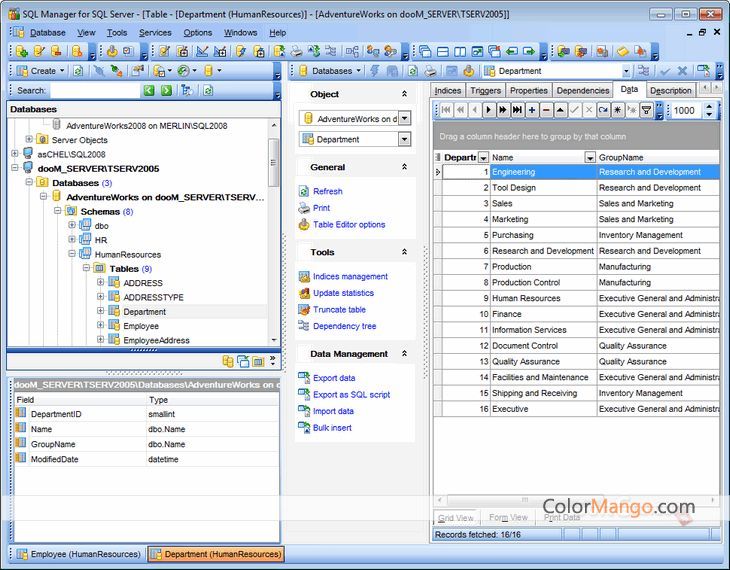This screenshot has height=570, width=730.
Task: Open Department dropdown in Object panel
Action: coord(405,139)
